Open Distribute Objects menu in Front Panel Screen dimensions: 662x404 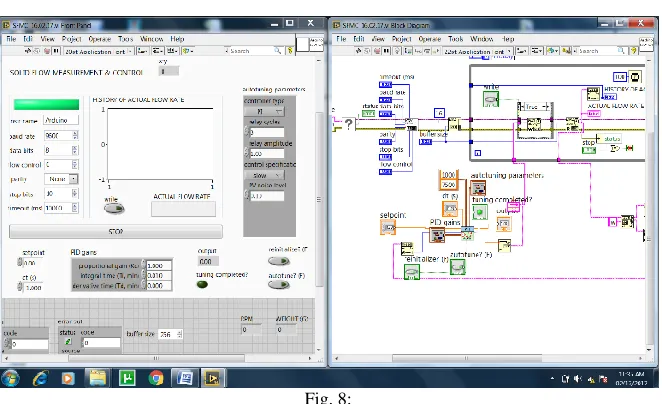158,51
